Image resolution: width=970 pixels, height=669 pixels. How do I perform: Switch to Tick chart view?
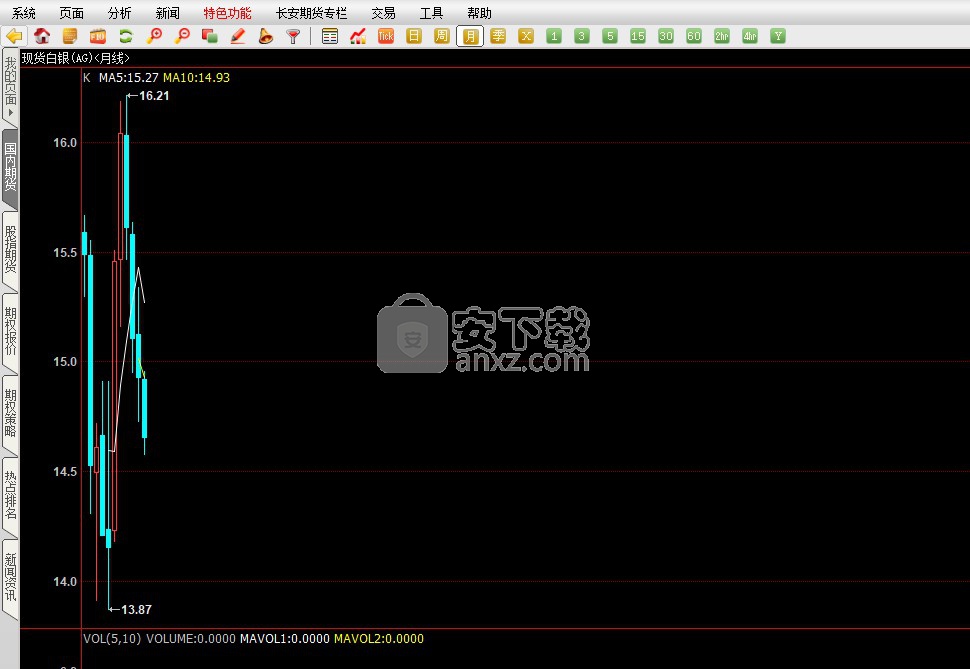[x=386, y=36]
